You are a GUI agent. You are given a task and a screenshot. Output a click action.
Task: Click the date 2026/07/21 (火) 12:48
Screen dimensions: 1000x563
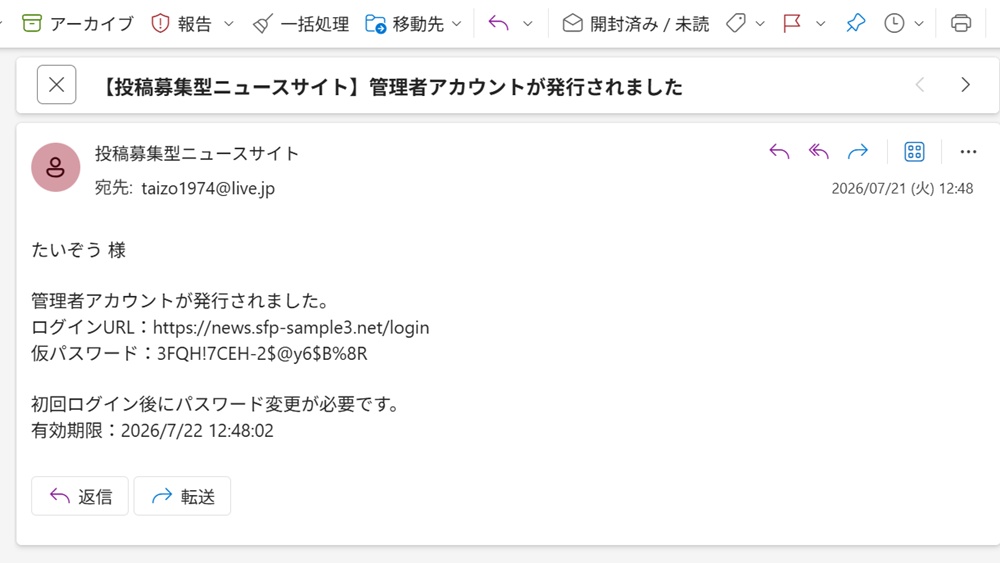point(902,189)
